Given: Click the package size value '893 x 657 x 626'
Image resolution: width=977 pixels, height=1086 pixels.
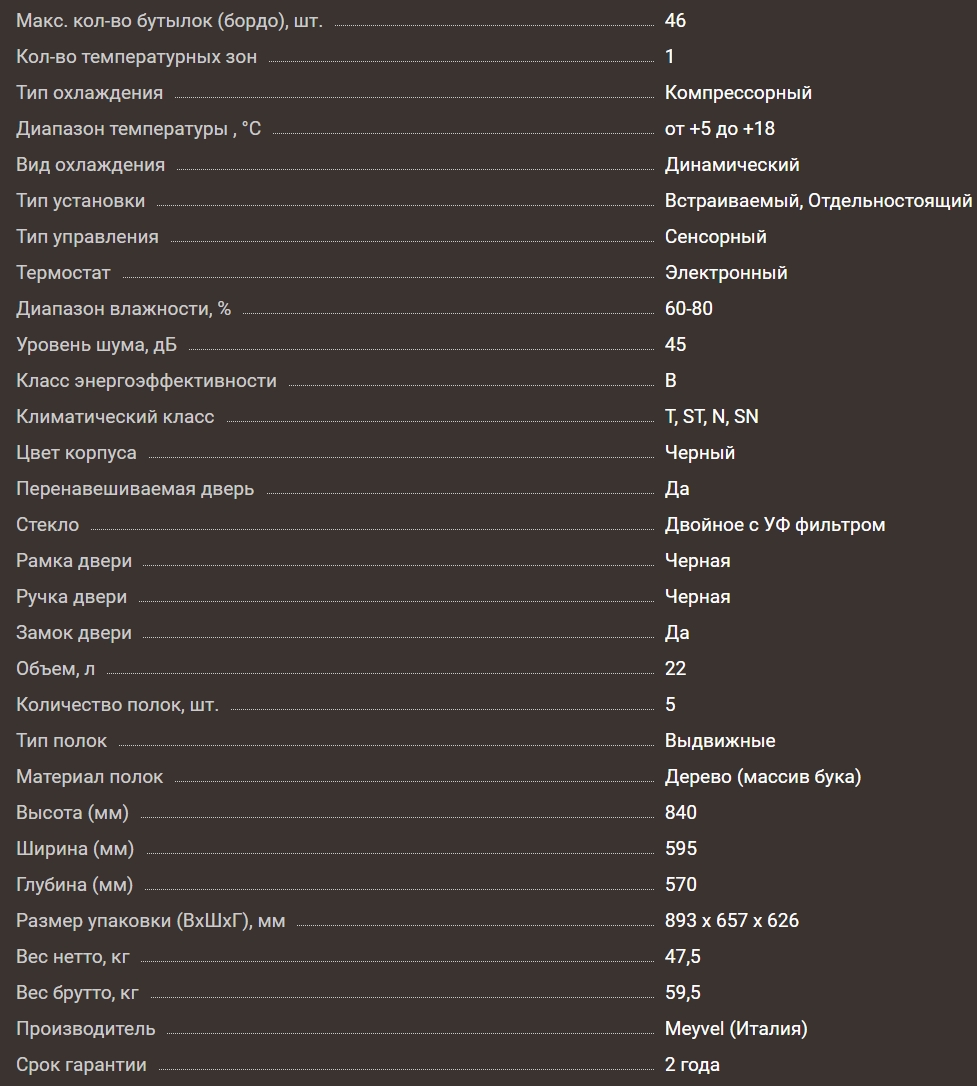Looking at the screenshot, I should point(732,921).
